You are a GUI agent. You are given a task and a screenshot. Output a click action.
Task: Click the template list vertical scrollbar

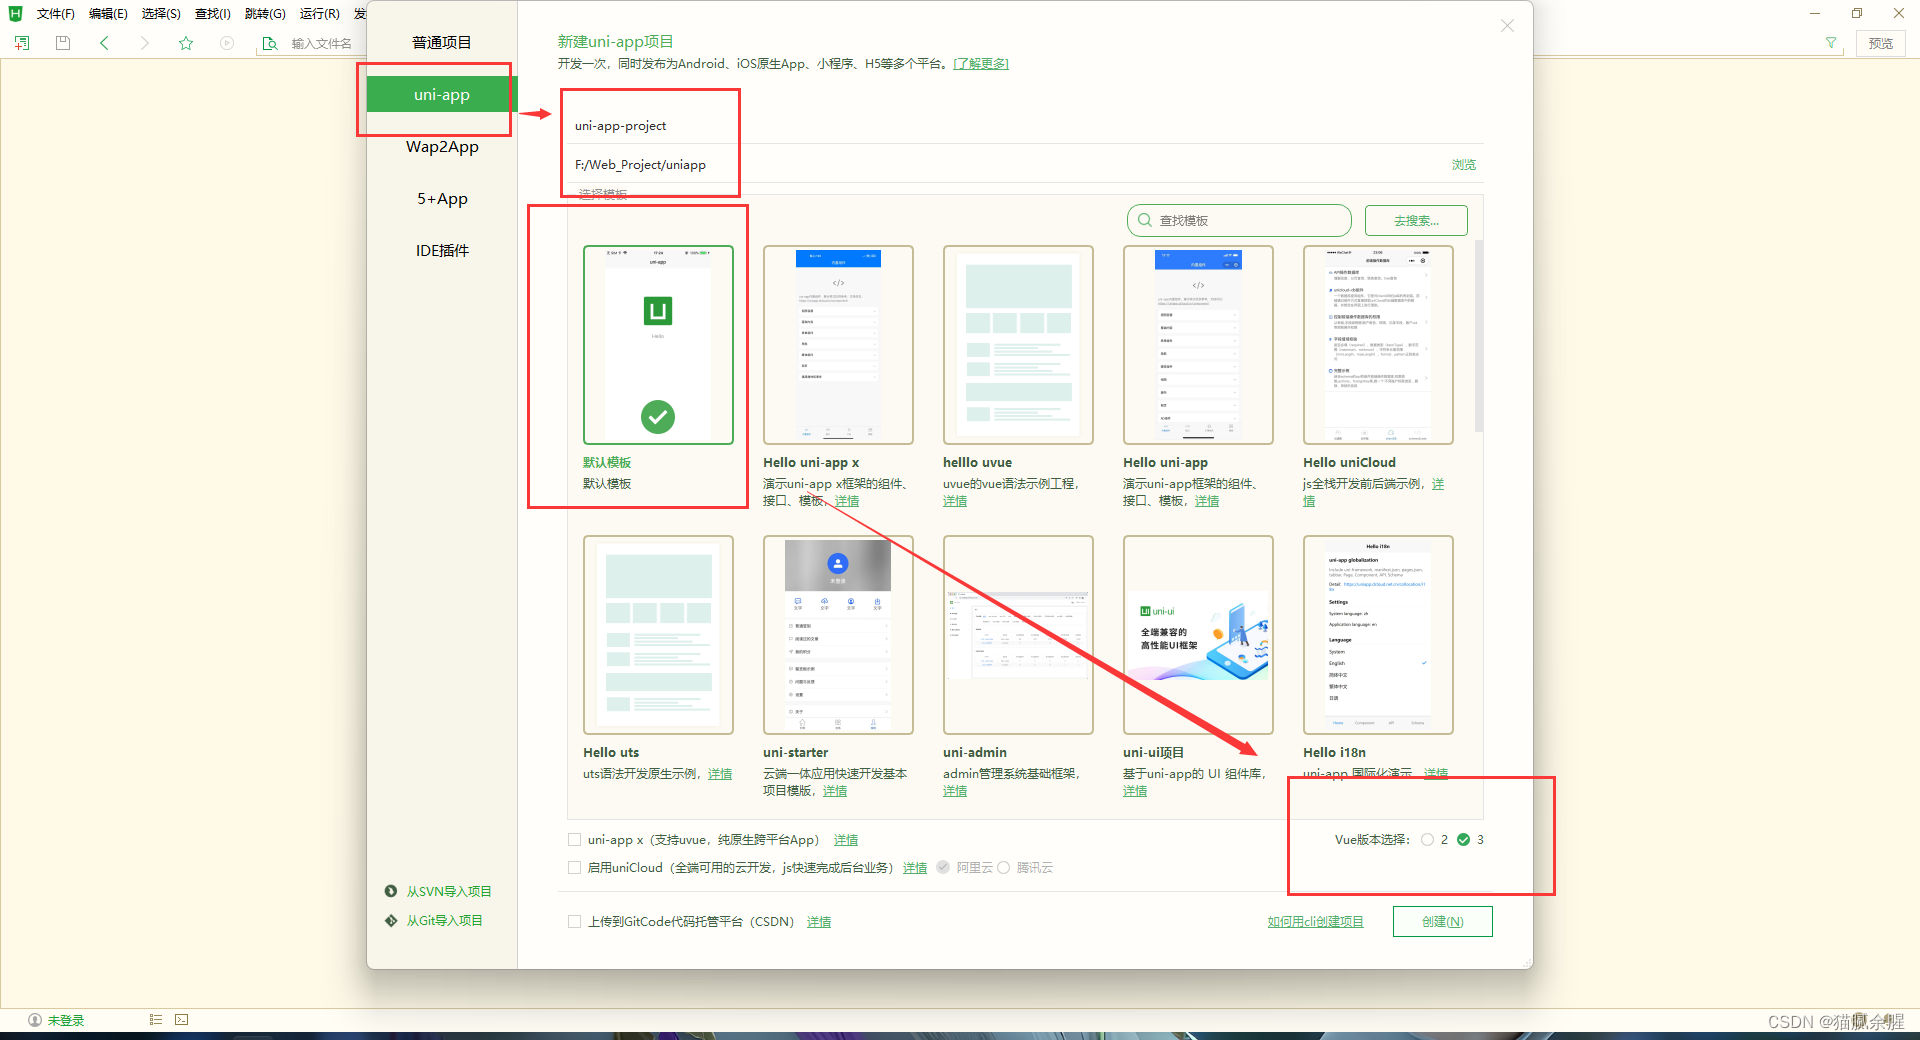[1479, 335]
